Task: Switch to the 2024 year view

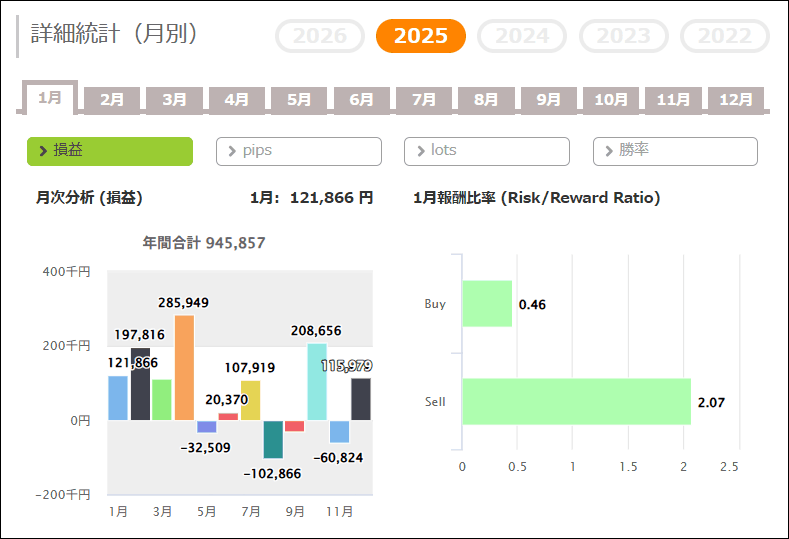Action: (x=522, y=36)
